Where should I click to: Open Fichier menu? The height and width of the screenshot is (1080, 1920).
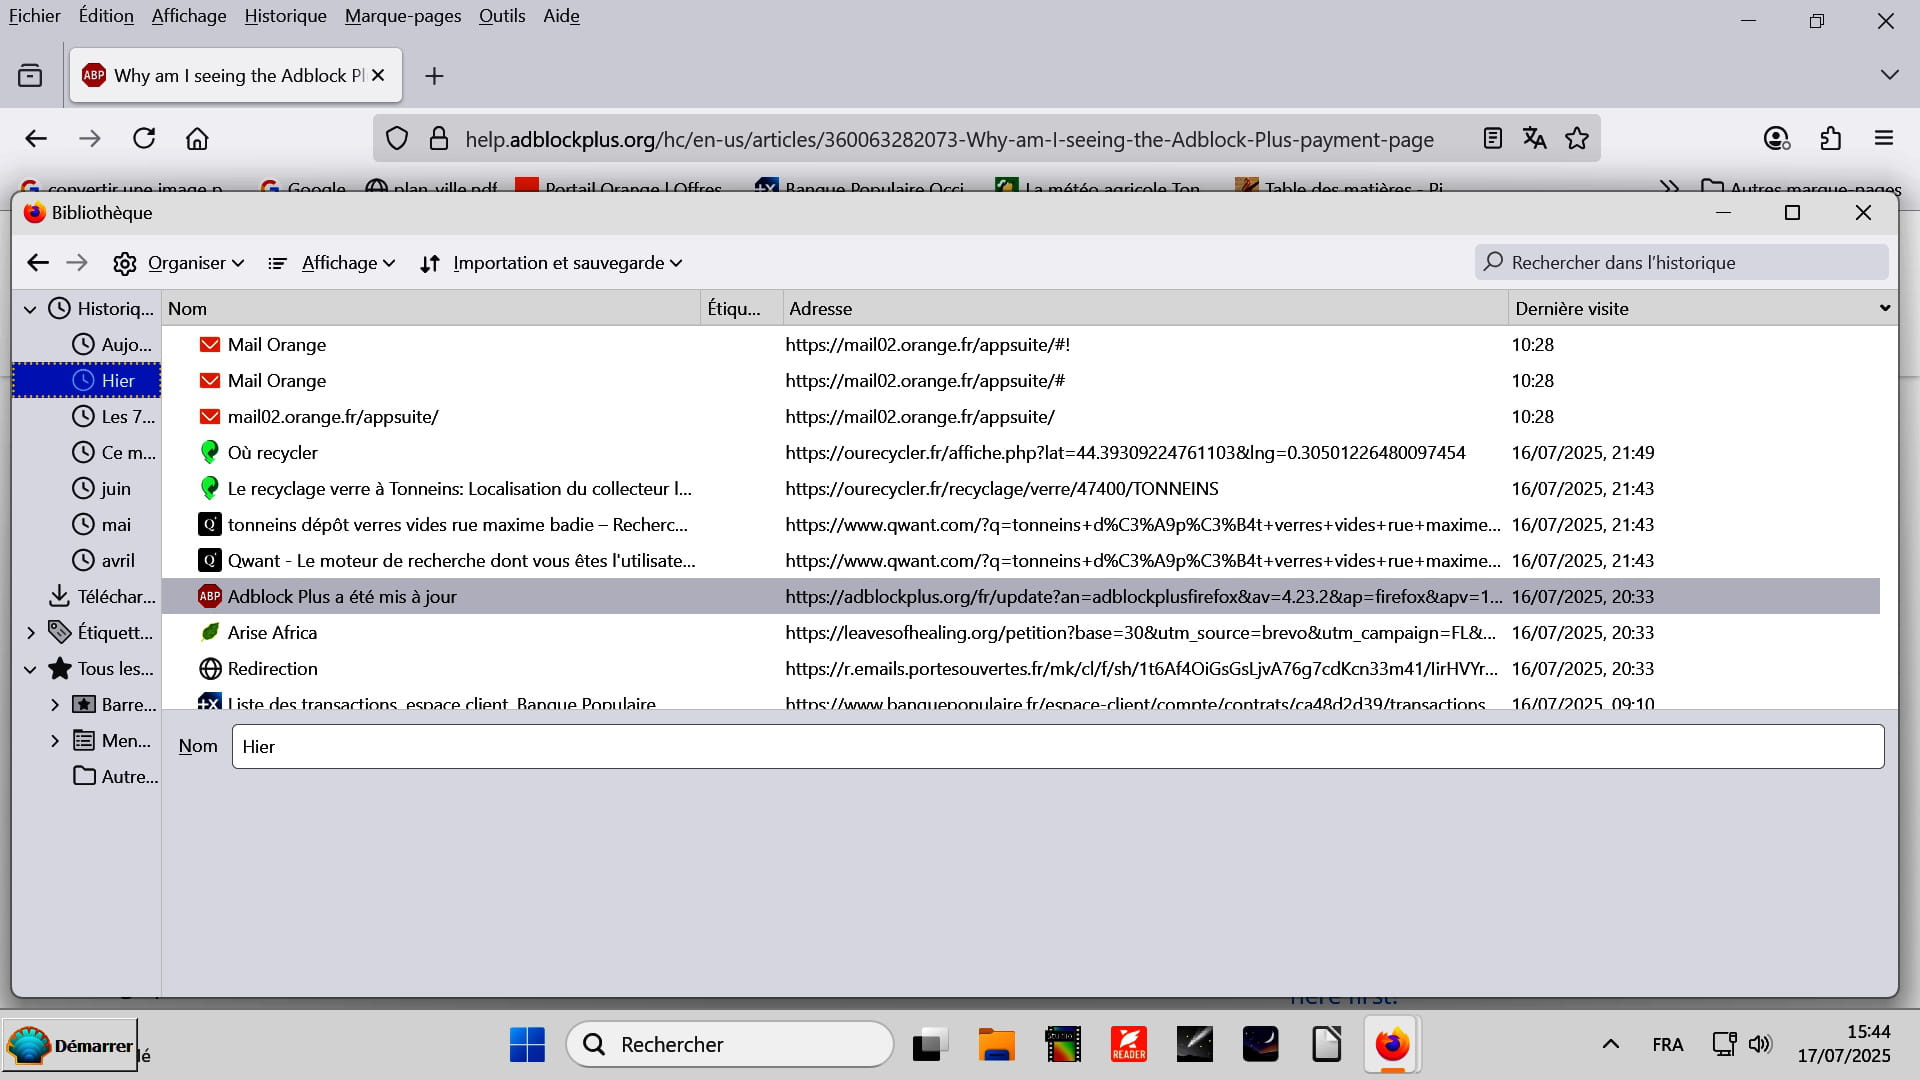point(34,16)
